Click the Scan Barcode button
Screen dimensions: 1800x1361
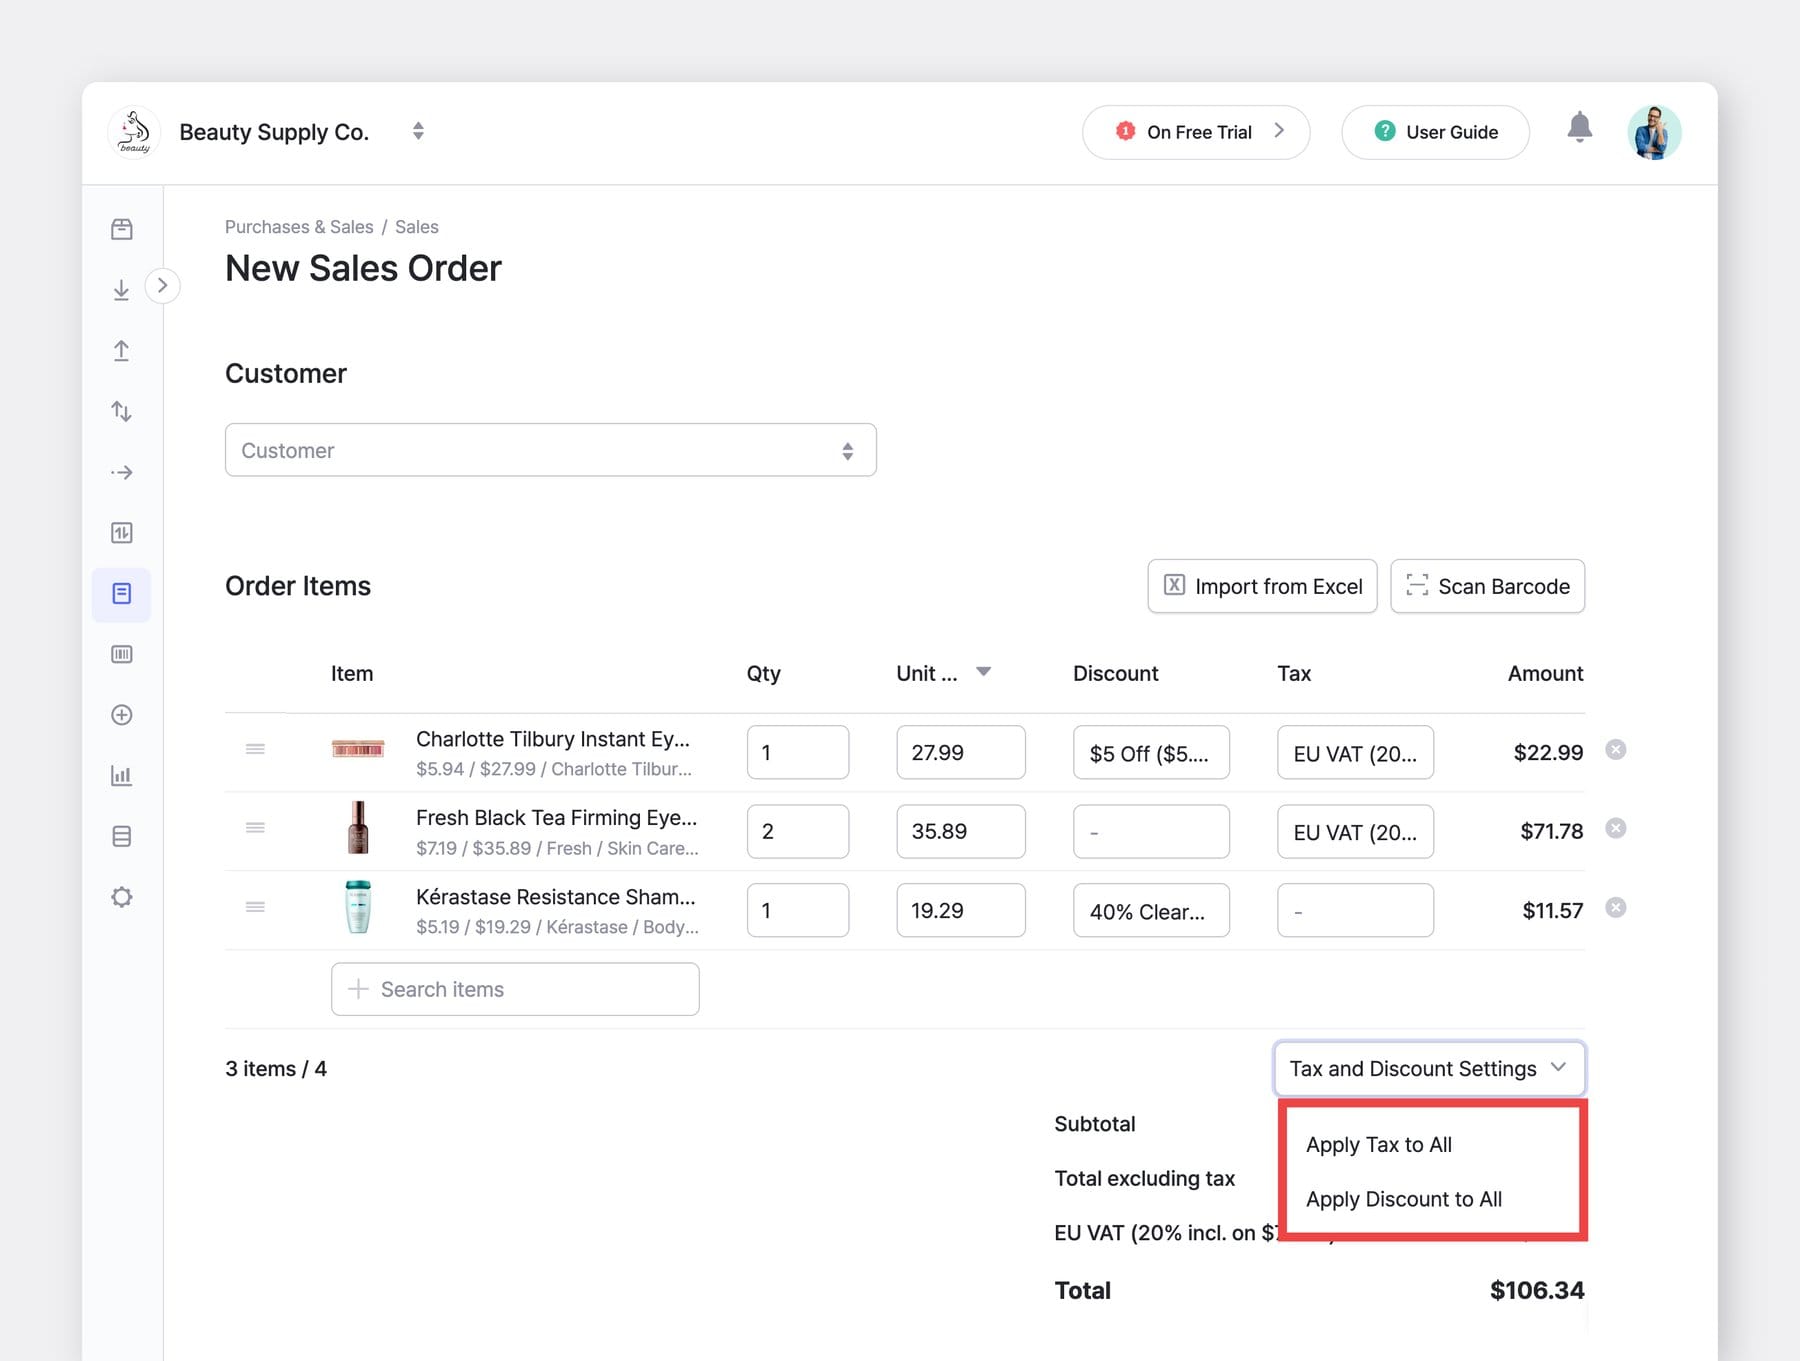[1487, 586]
